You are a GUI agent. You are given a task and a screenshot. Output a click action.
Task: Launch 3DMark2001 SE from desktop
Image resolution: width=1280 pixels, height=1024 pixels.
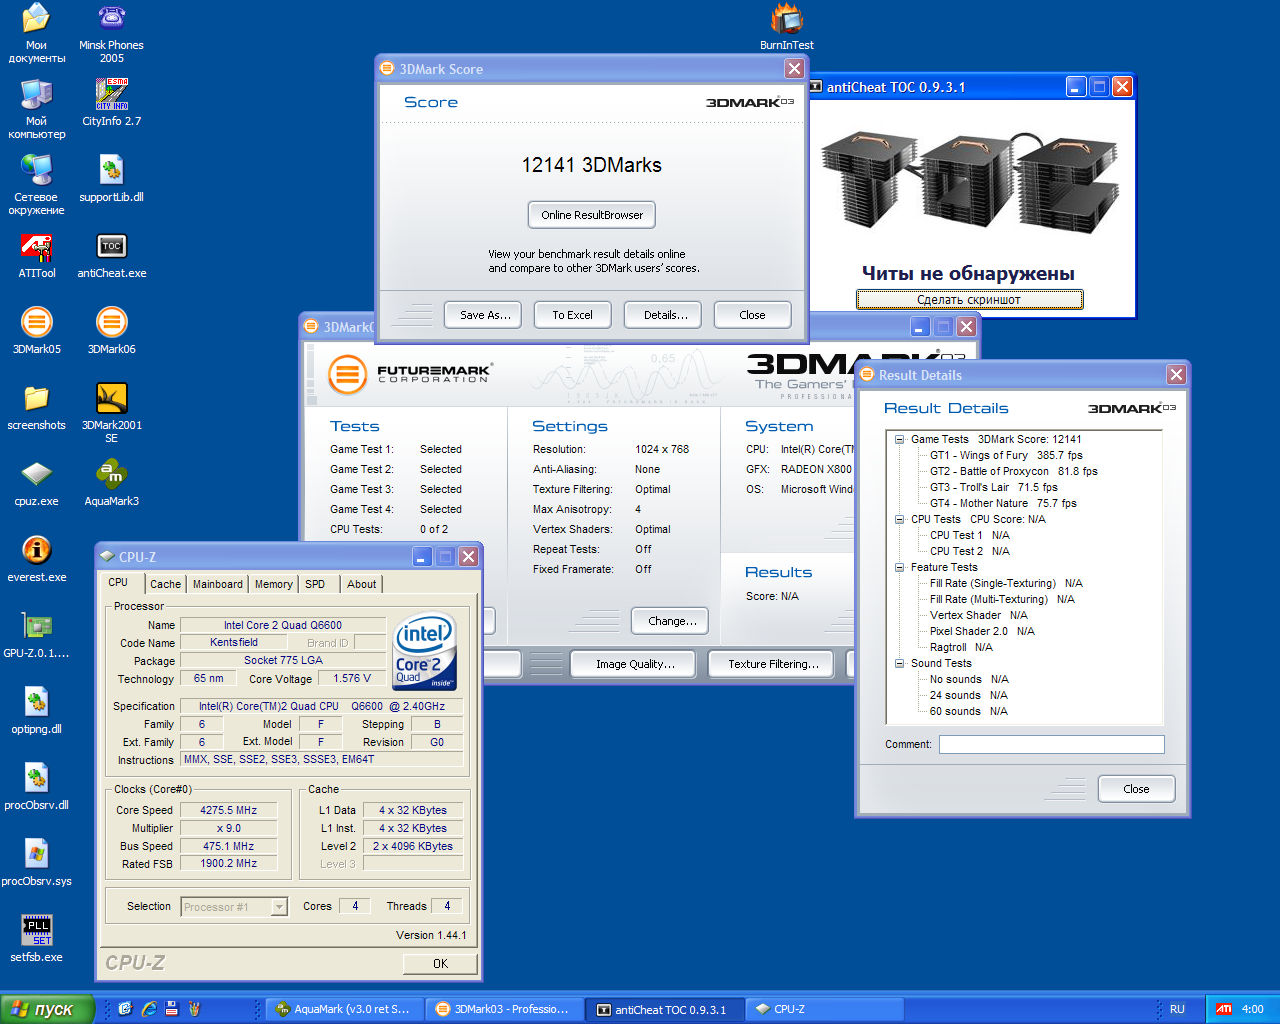(111, 412)
